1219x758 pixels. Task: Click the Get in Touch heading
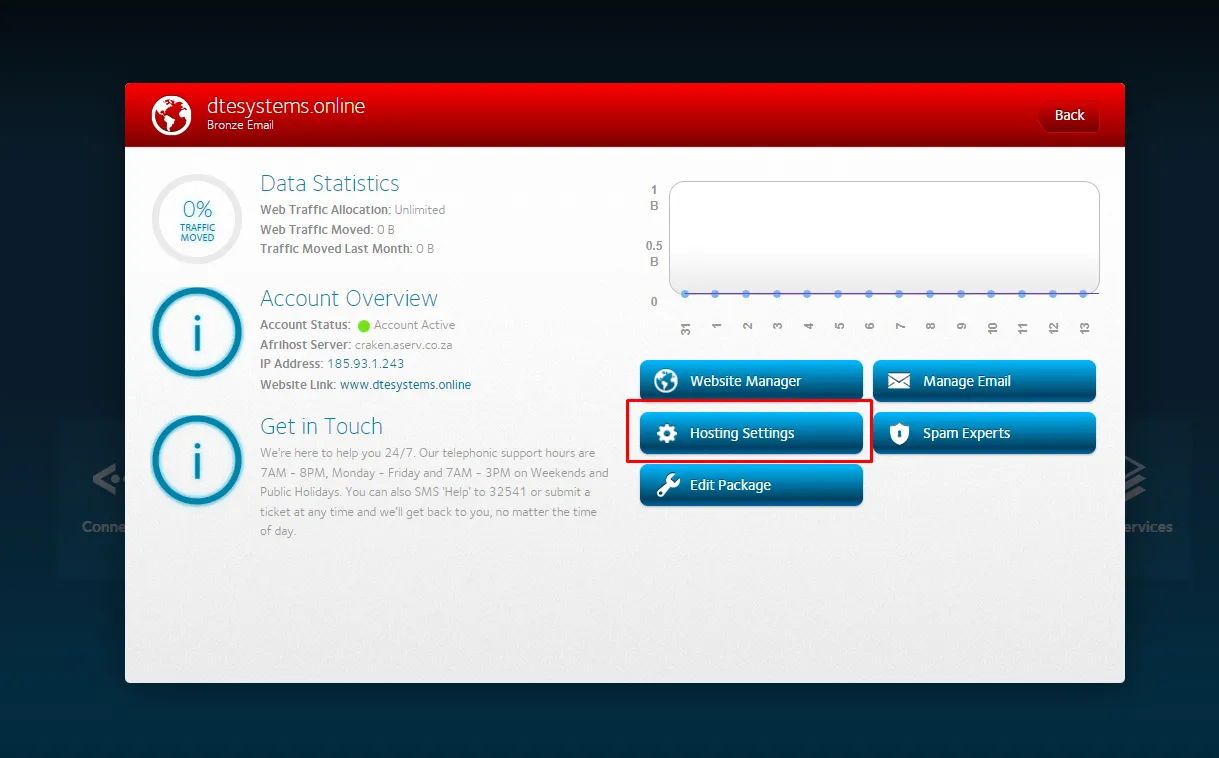321,426
